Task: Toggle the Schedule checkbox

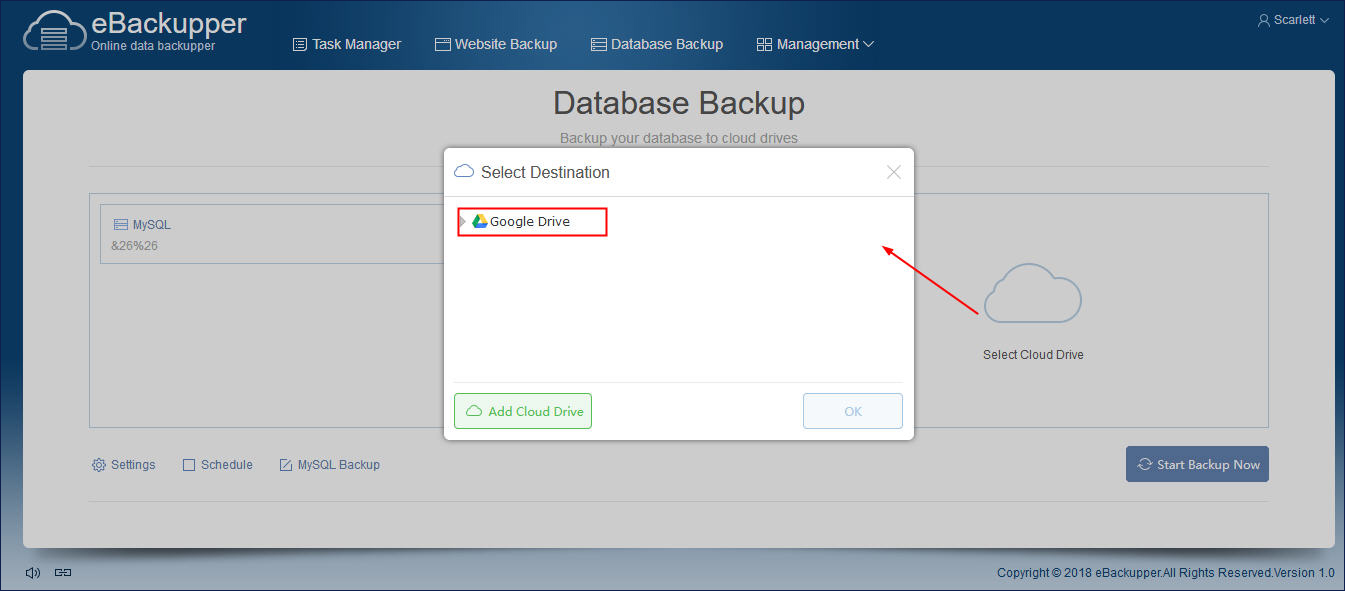Action: [189, 465]
